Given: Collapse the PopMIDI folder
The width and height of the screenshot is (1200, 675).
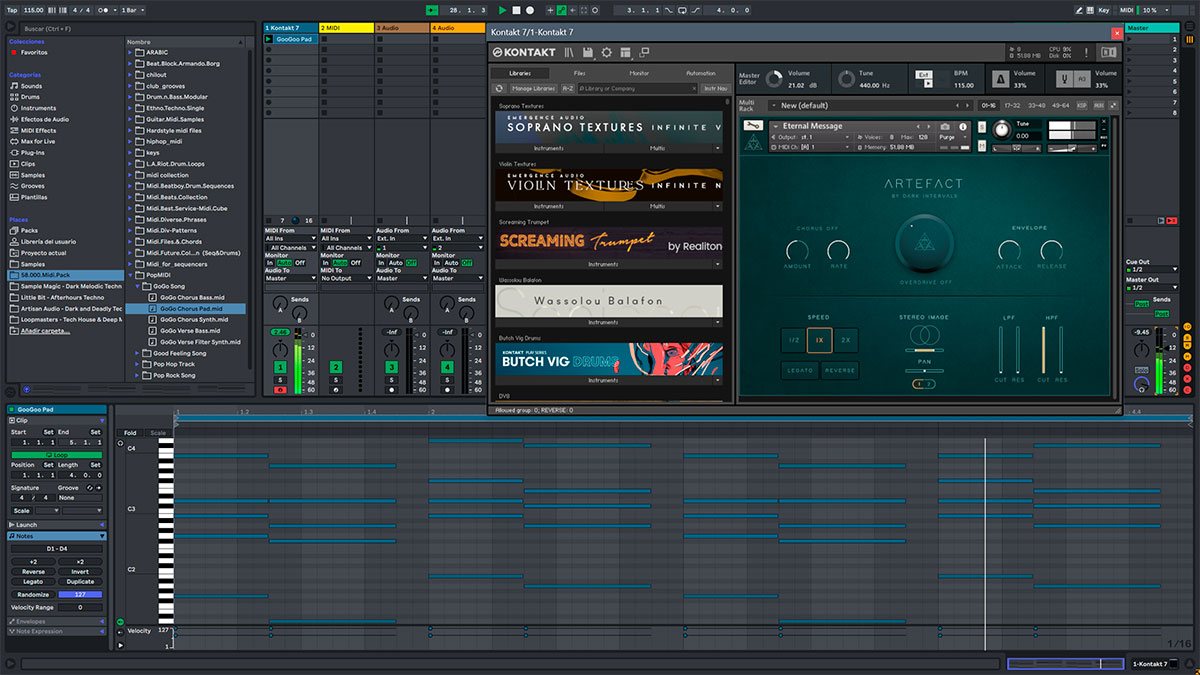Looking at the screenshot, I should [x=131, y=274].
